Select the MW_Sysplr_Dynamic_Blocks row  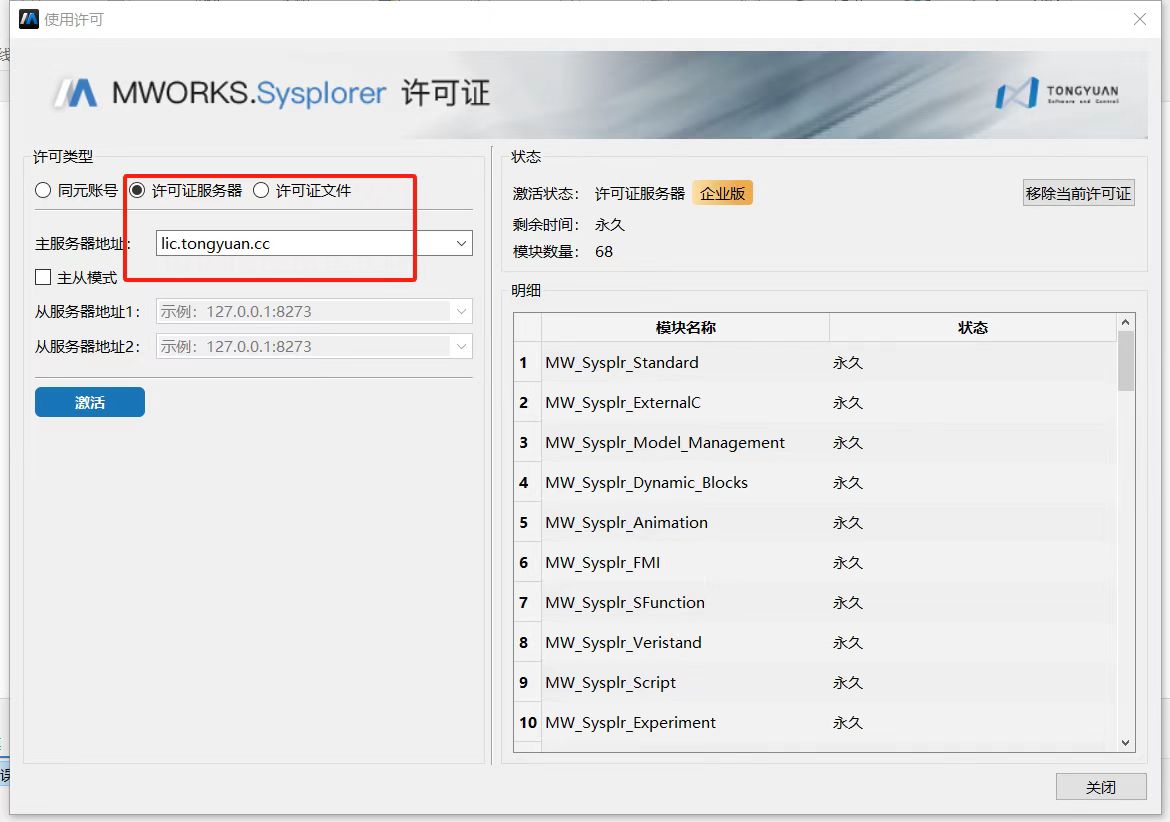tap(815, 483)
